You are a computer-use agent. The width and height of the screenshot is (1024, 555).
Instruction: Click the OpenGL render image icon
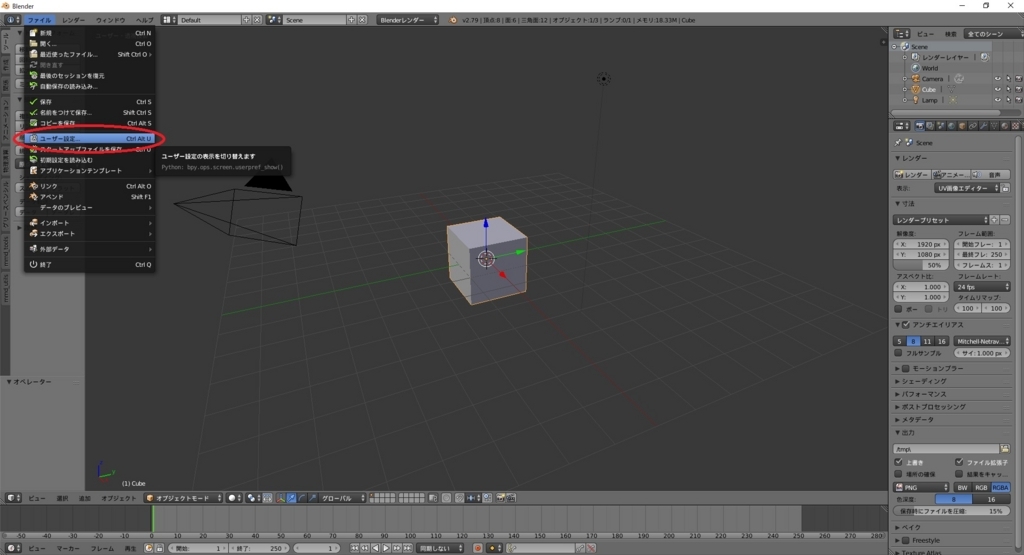(501, 498)
